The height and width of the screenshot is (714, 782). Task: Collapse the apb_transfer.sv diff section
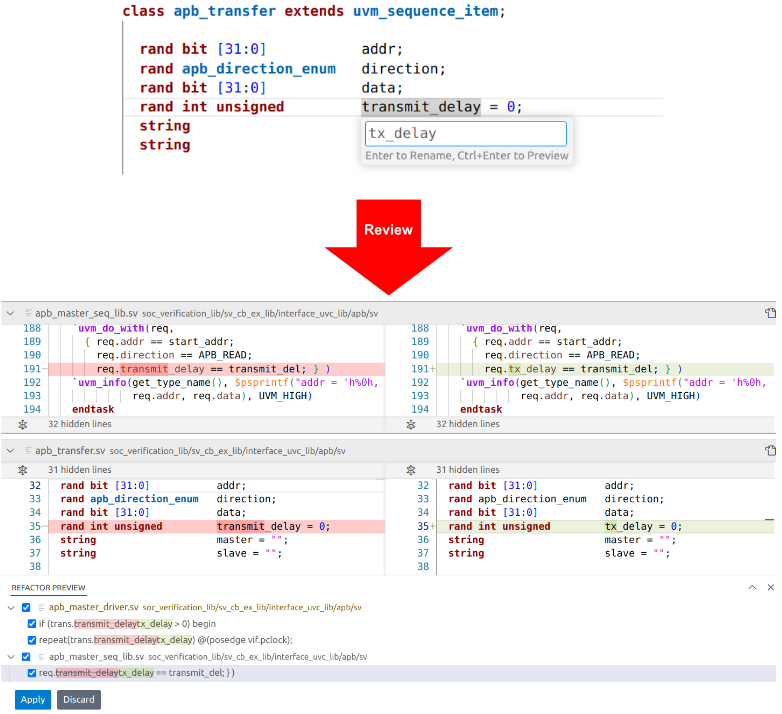[x=10, y=451]
